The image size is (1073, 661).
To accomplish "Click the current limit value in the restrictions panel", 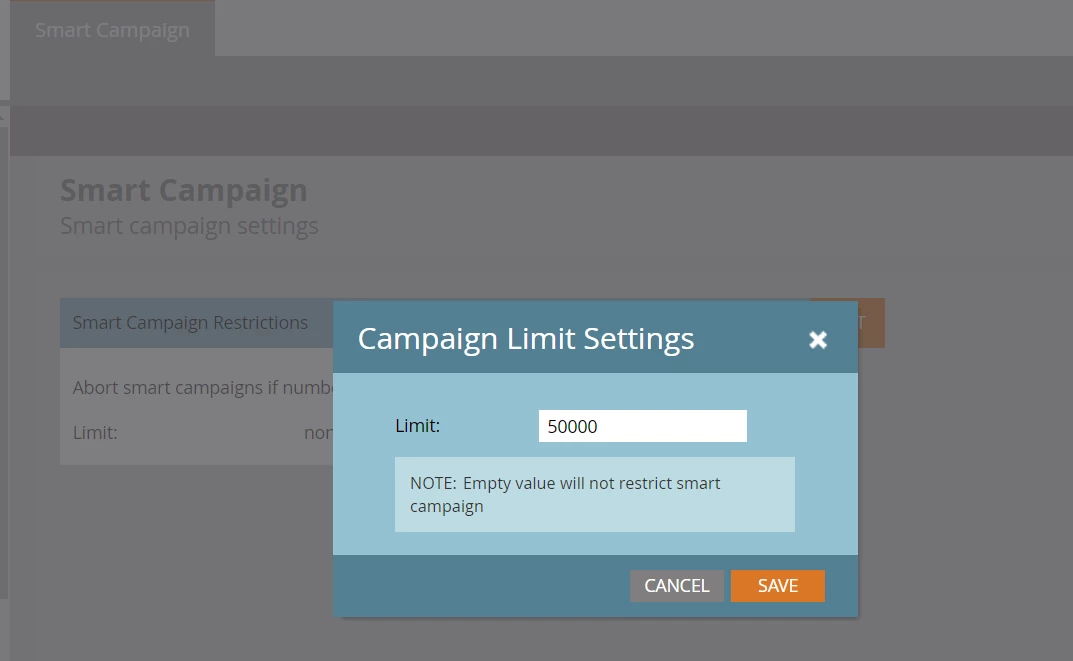I will pyautogui.click(x=318, y=432).
